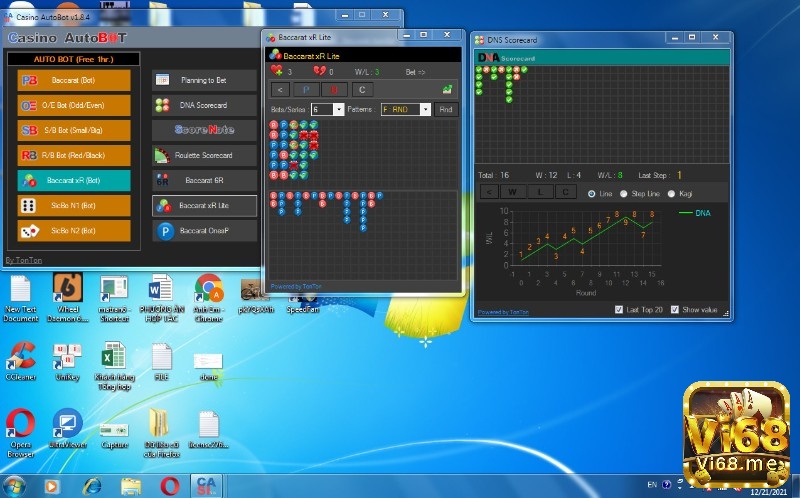This screenshot has height=498, width=800.
Task: Select Line chart radio option
Action: [591, 194]
